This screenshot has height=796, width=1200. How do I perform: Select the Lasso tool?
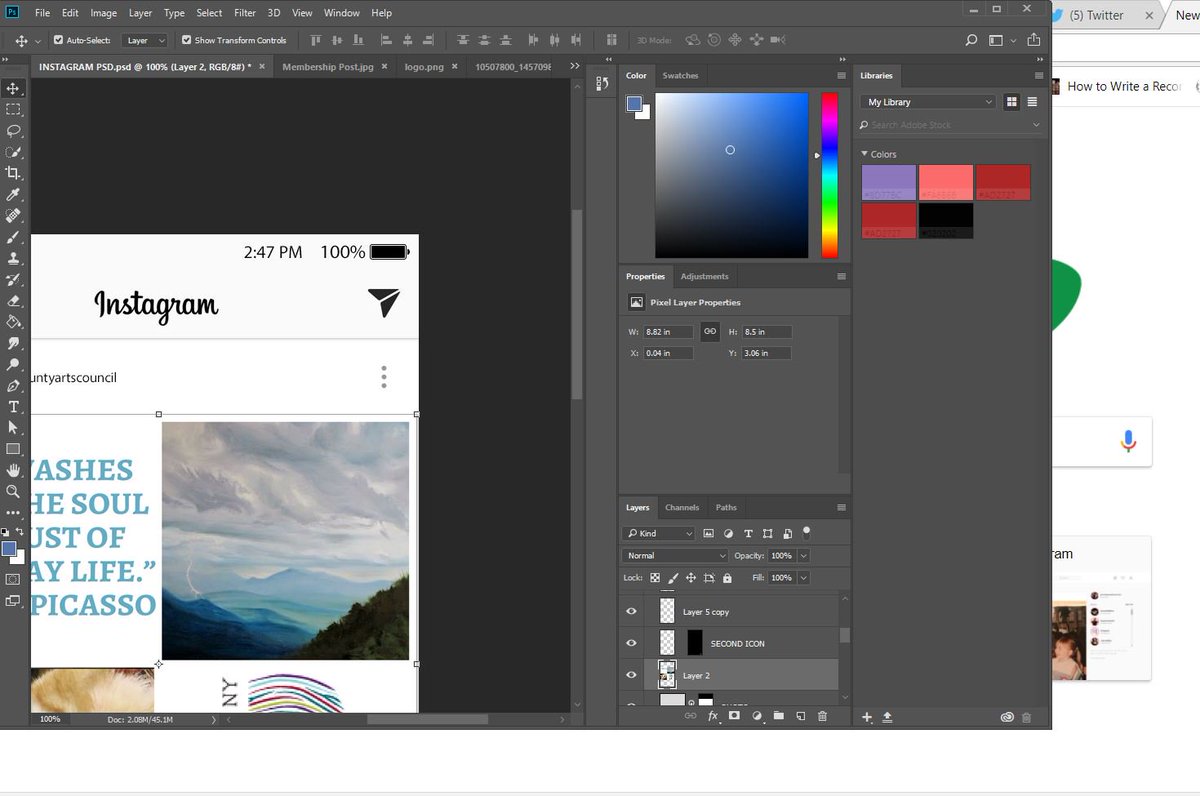pos(14,131)
